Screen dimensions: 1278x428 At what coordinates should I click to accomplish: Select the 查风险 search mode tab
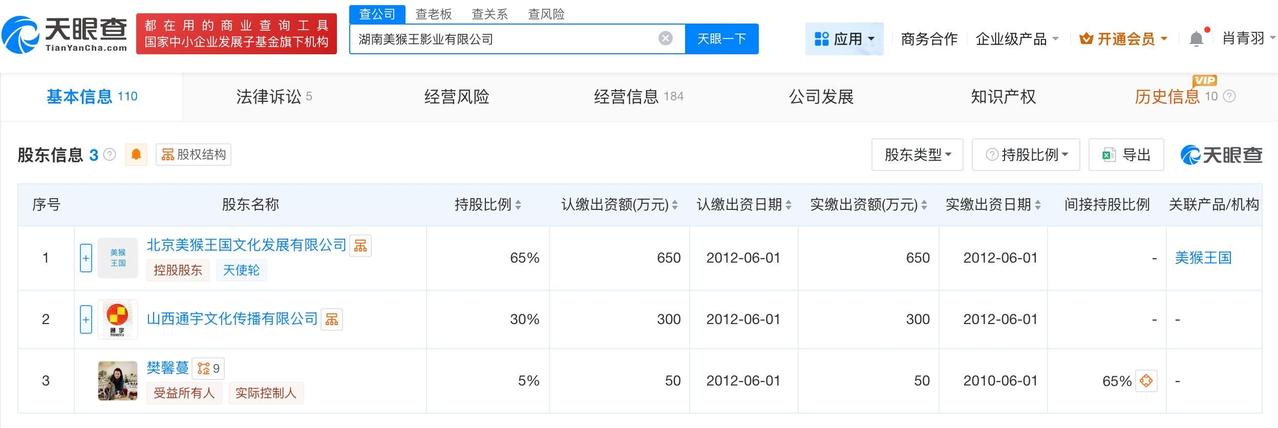coord(546,14)
